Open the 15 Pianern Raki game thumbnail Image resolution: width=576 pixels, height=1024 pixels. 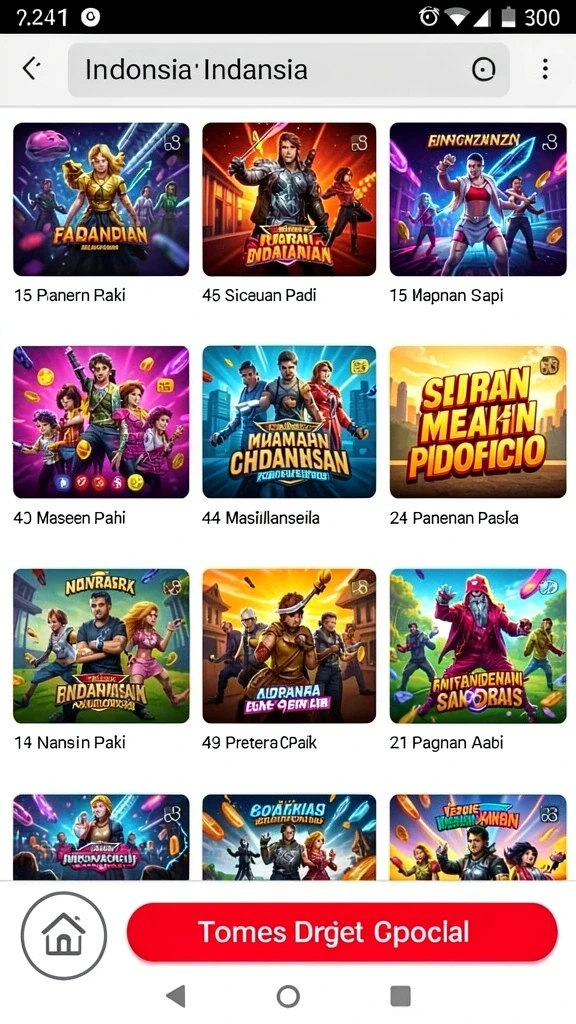(x=101, y=199)
